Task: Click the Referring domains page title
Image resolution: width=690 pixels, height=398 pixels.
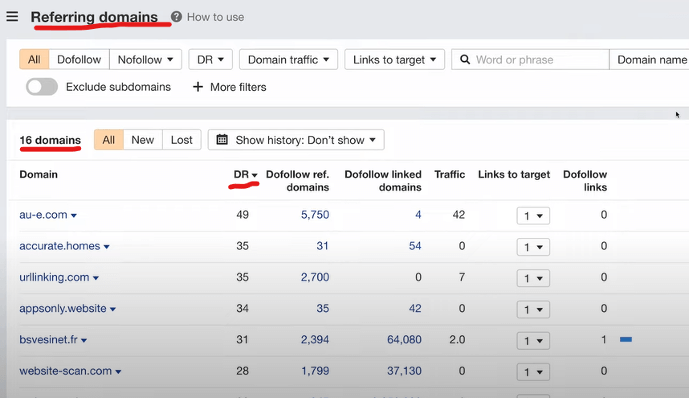Action: tap(94, 17)
